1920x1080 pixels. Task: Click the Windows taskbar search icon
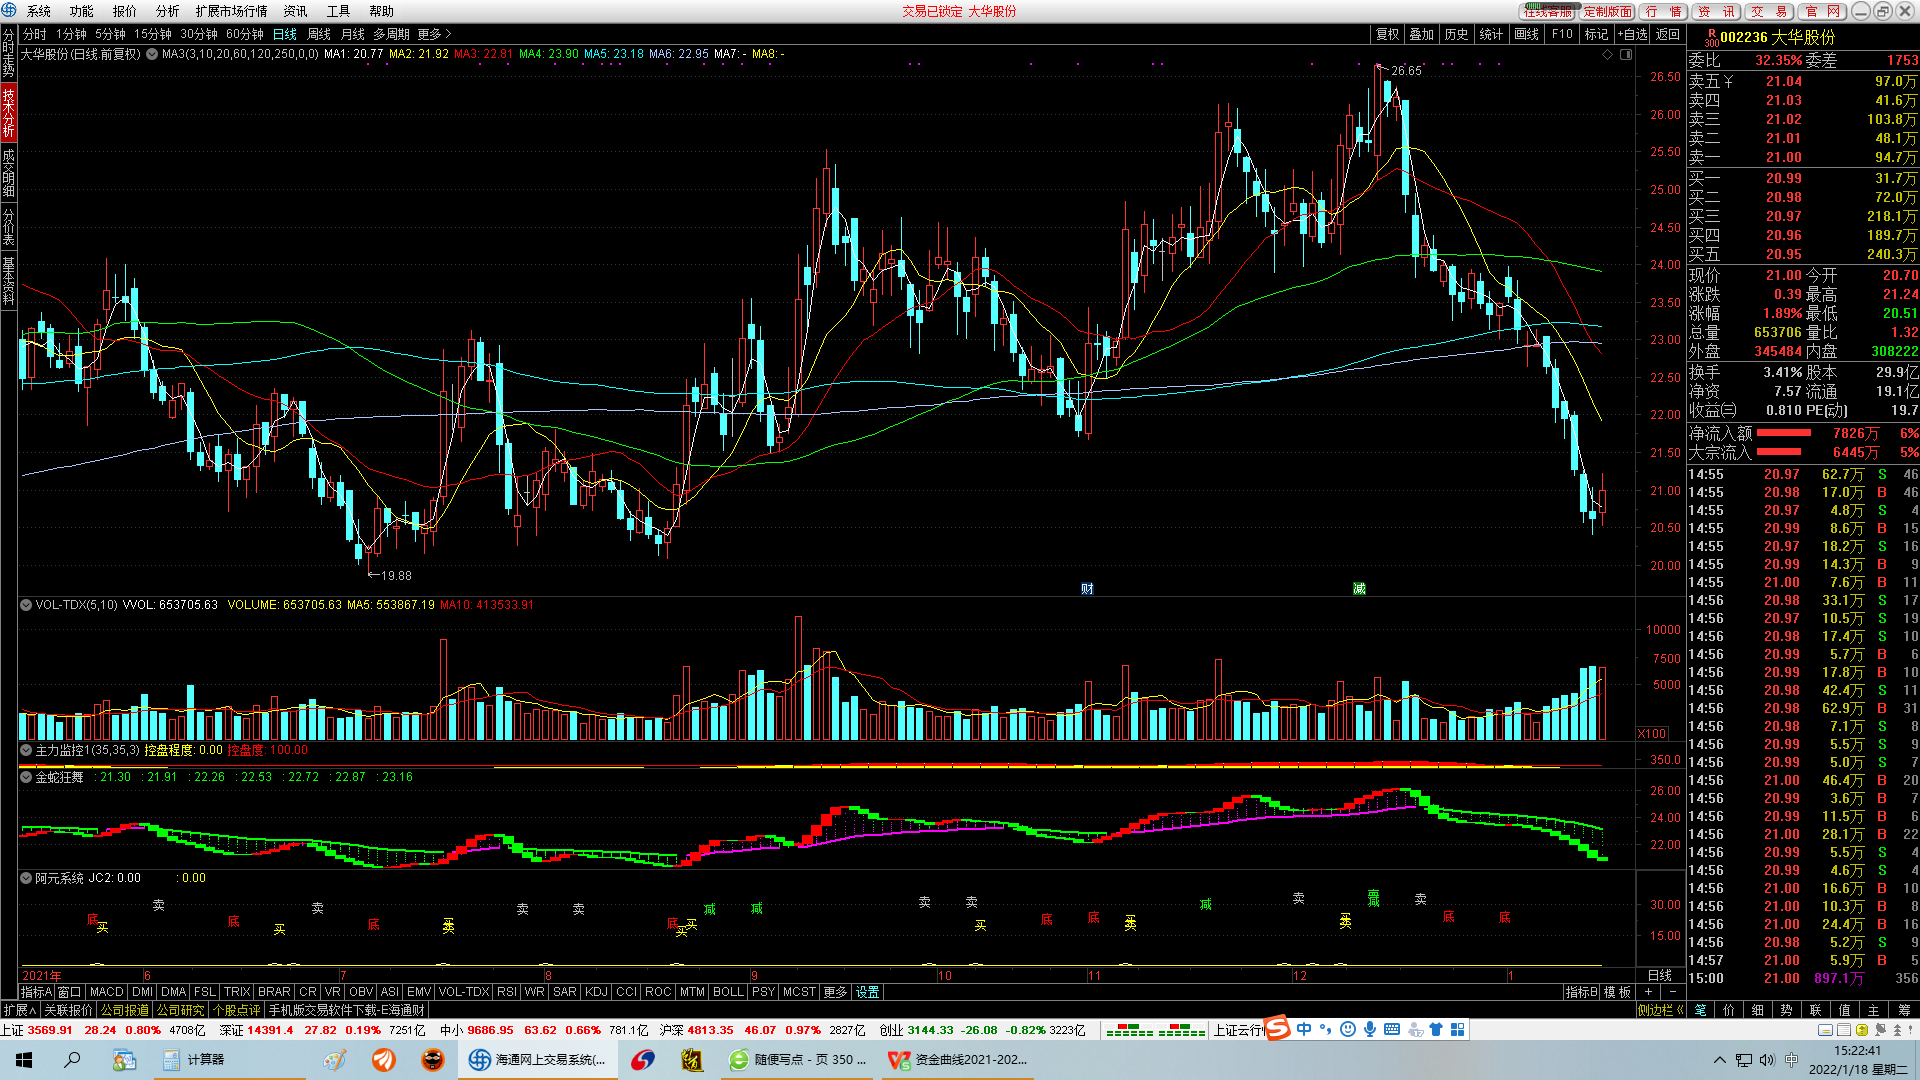coord(72,1060)
